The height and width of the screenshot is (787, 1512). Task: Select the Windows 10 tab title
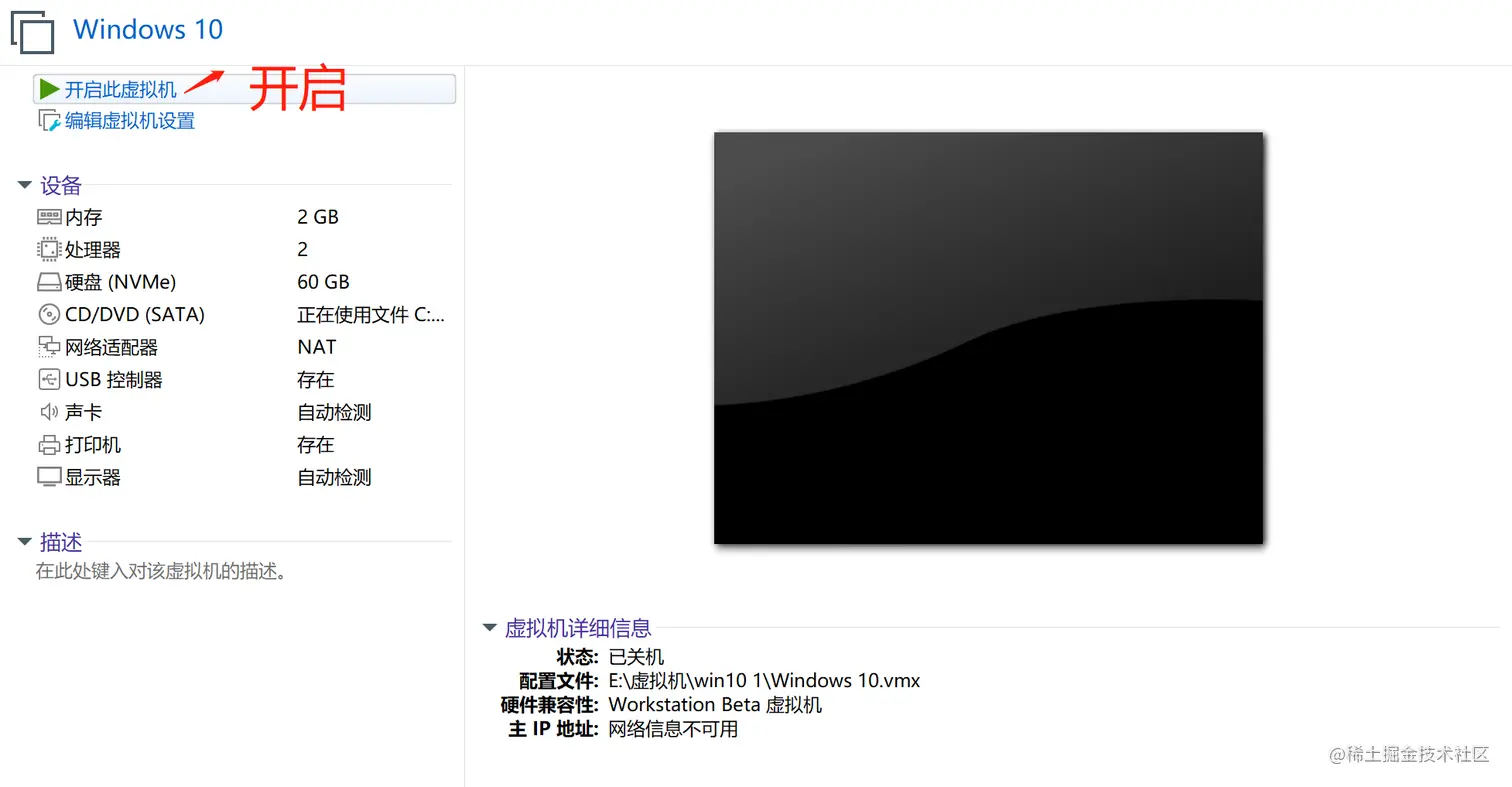146,30
